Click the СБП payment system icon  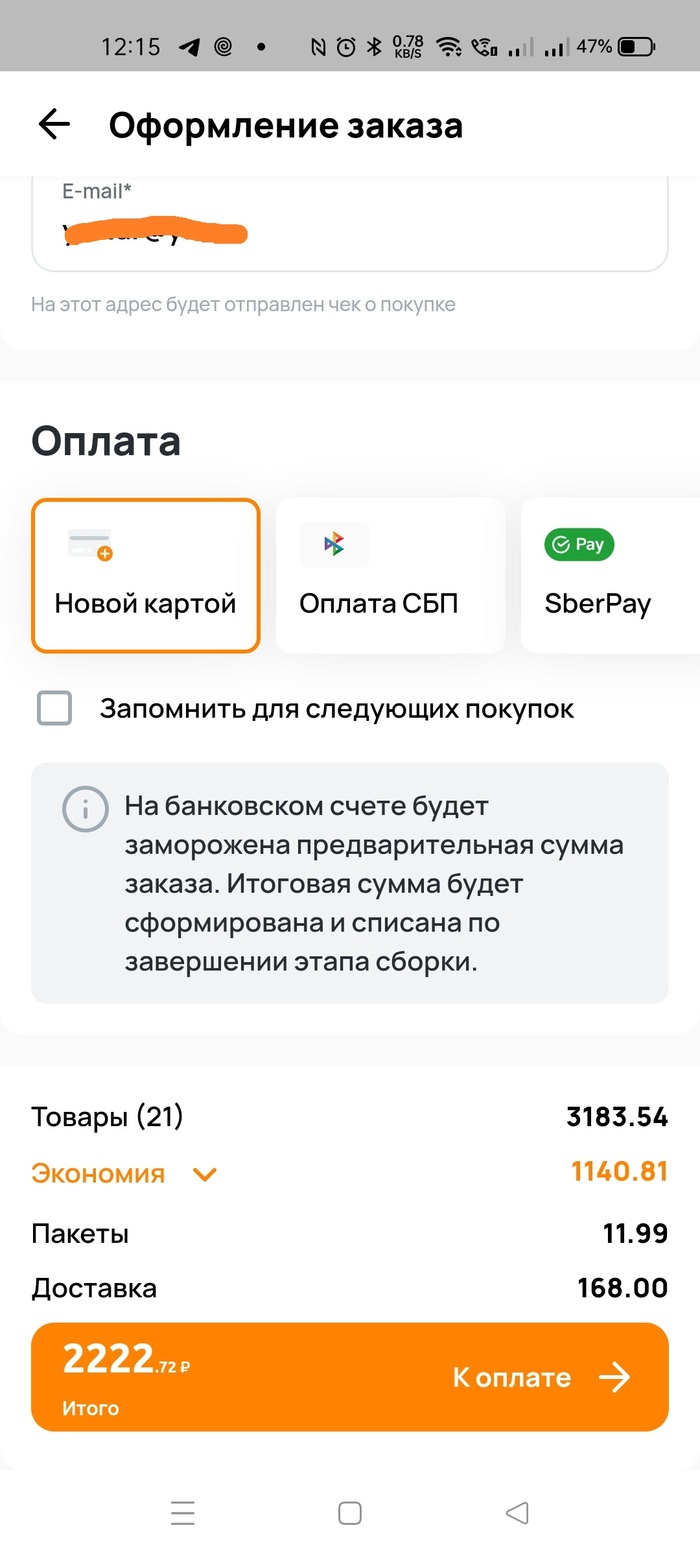(334, 544)
